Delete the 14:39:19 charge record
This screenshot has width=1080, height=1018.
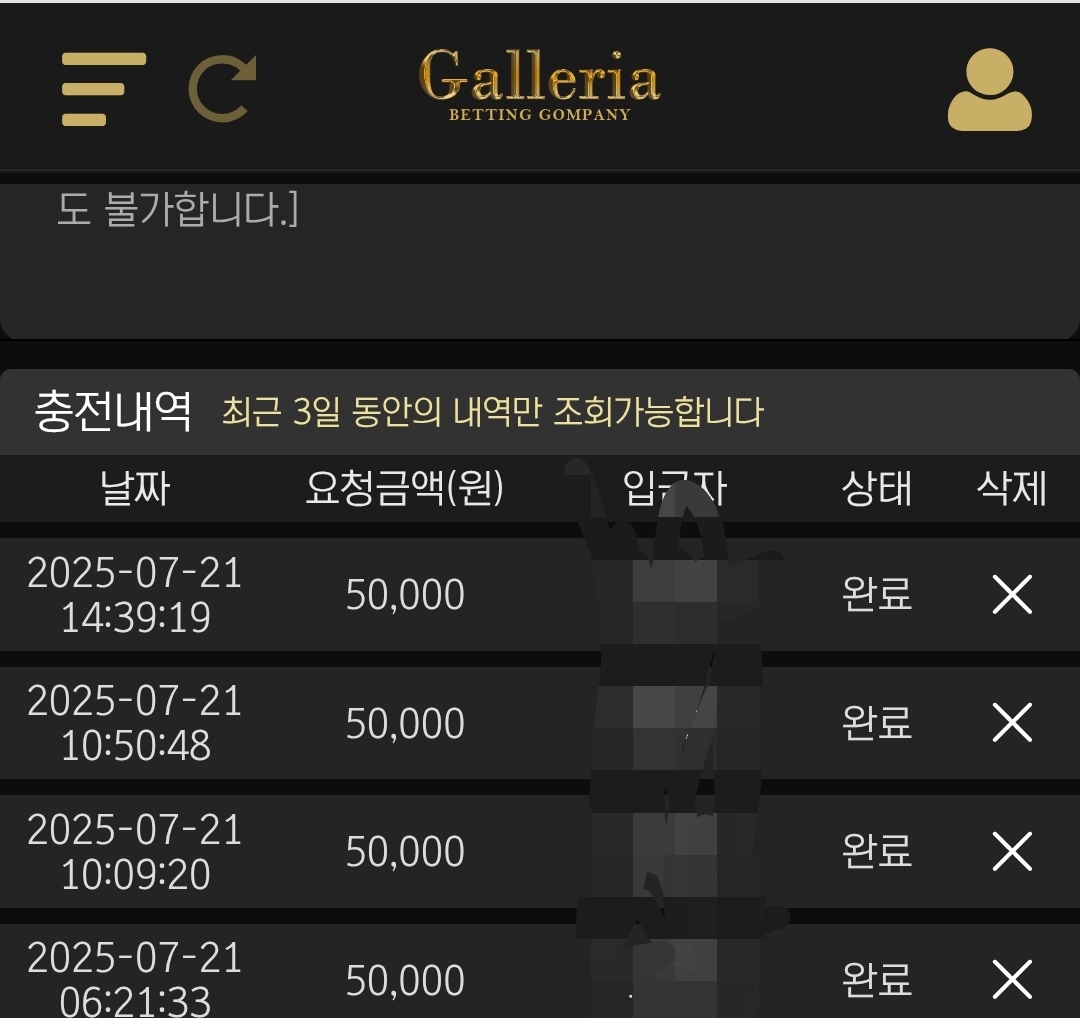click(1012, 594)
